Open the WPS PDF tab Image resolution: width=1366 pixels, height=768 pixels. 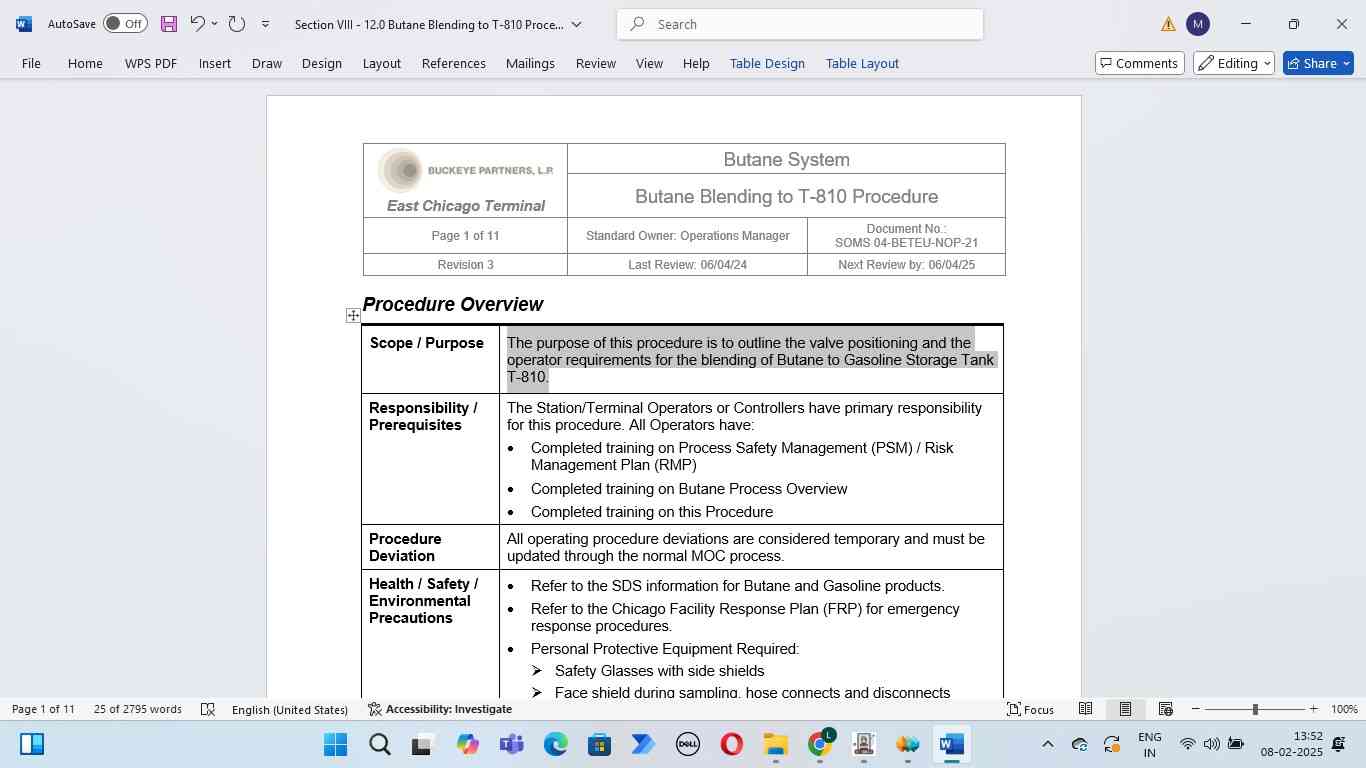(x=151, y=63)
